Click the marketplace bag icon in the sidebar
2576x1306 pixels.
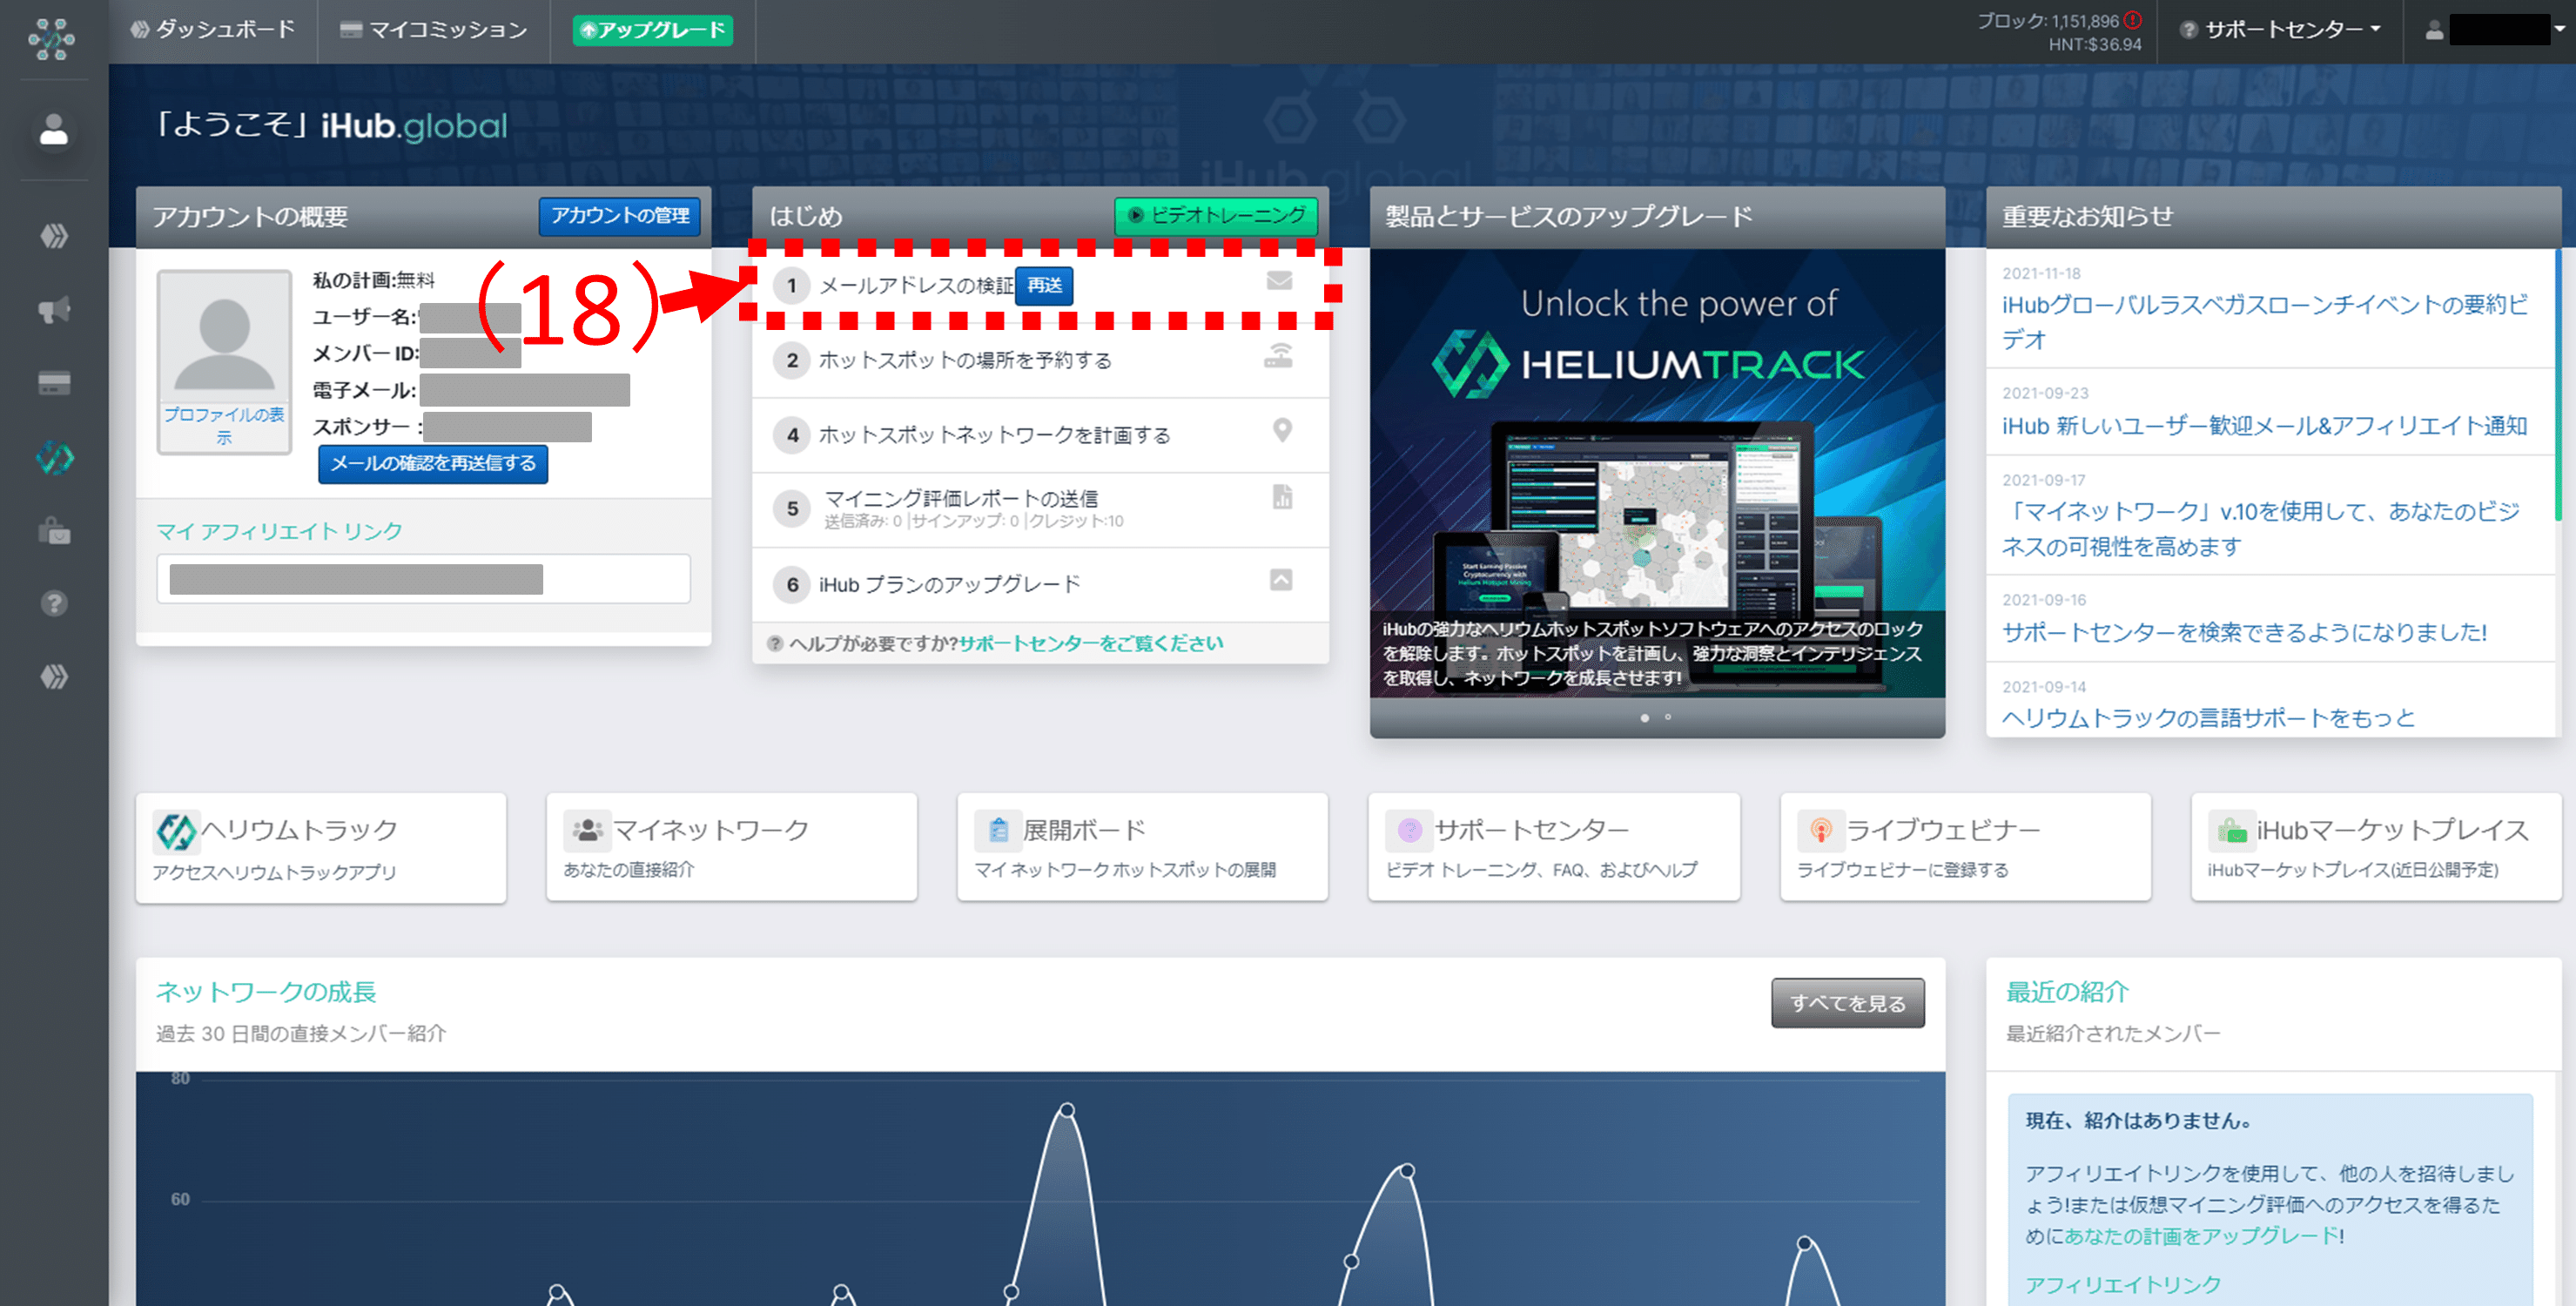coord(54,531)
